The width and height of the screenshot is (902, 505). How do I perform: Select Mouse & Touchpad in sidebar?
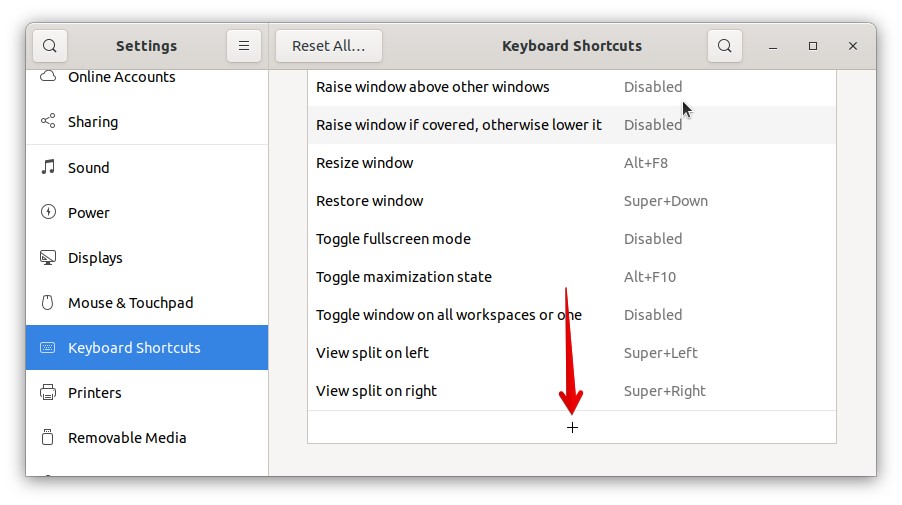pyautogui.click(x=130, y=303)
